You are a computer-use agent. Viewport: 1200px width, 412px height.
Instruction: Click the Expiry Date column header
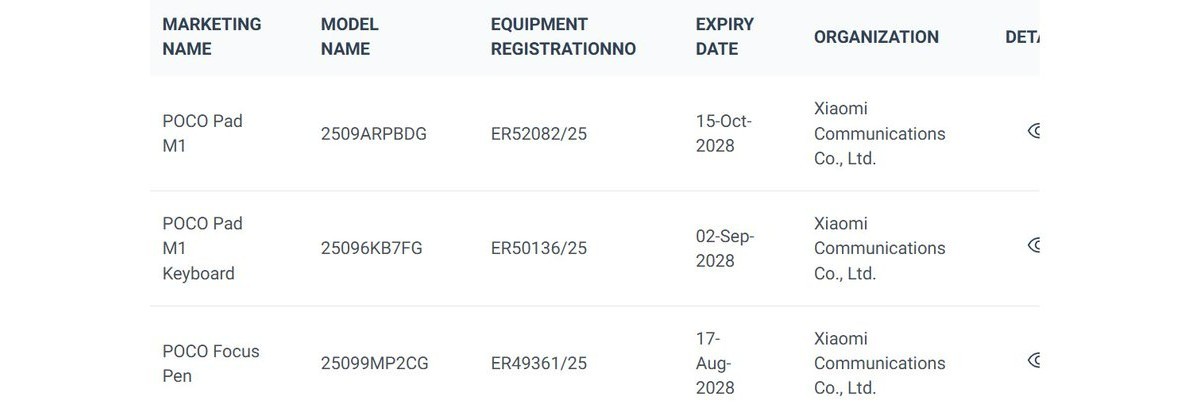tap(724, 37)
